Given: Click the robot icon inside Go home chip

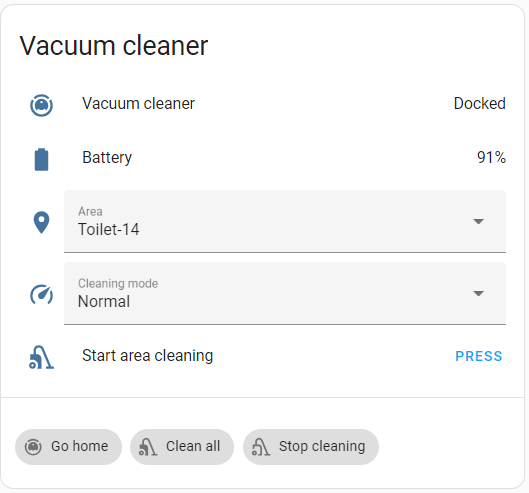Looking at the screenshot, I should [33, 447].
